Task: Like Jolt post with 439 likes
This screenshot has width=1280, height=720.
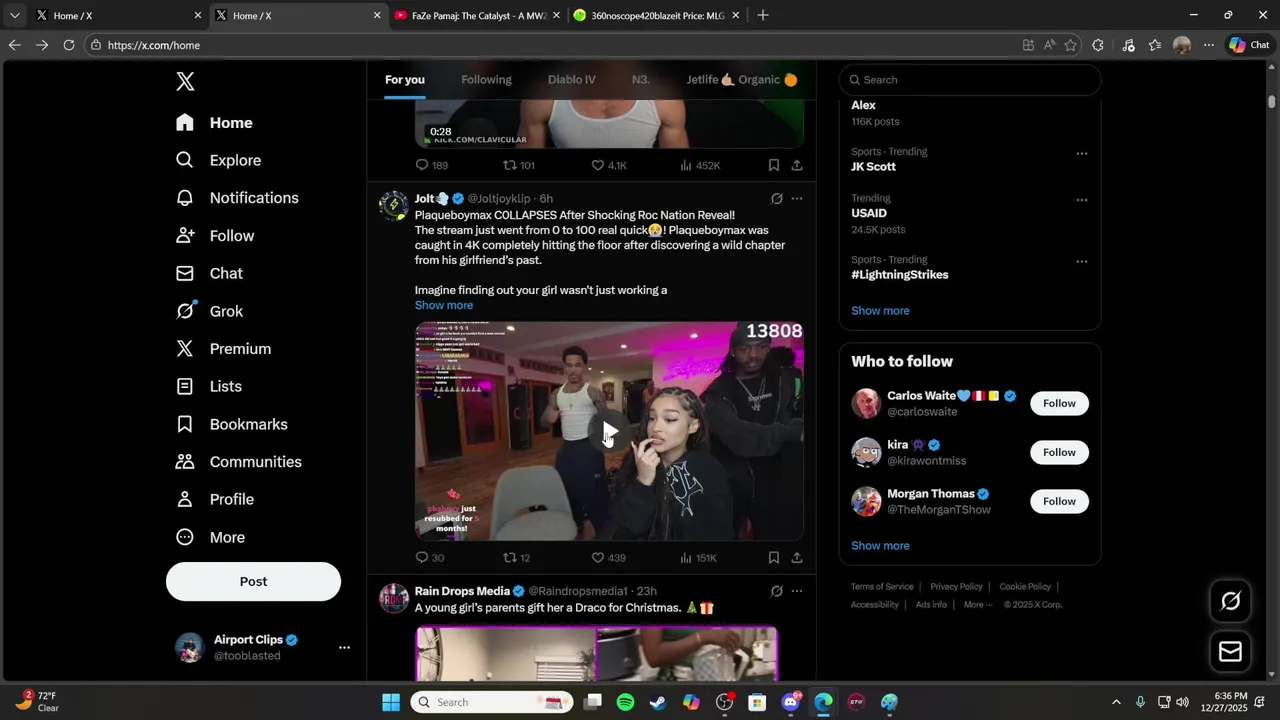Action: [608, 558]
